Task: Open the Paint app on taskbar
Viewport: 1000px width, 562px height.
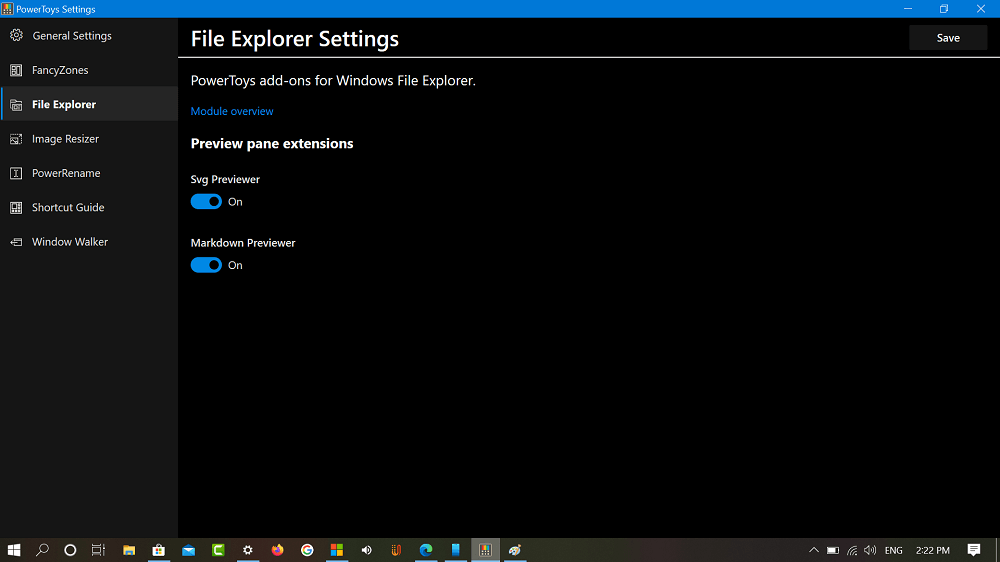Action: pyautogui.click(x=515, y=550)
